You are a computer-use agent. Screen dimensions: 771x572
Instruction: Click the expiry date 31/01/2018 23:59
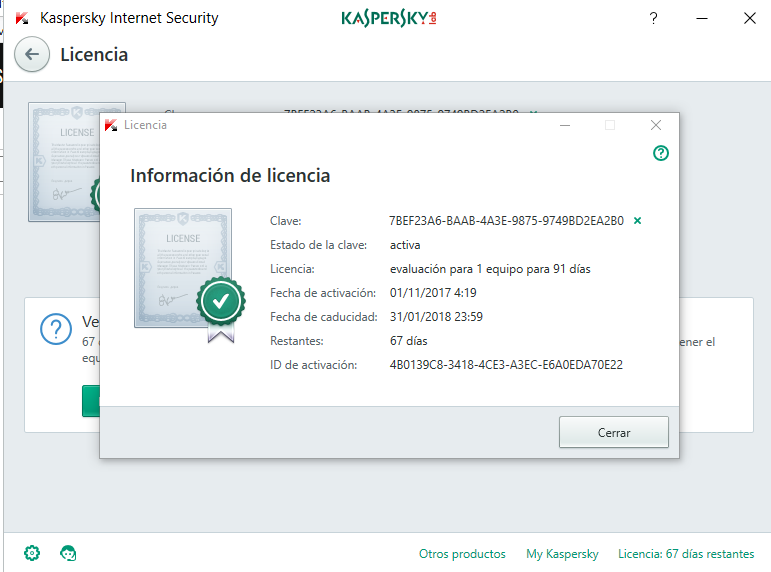pos(436,316)
